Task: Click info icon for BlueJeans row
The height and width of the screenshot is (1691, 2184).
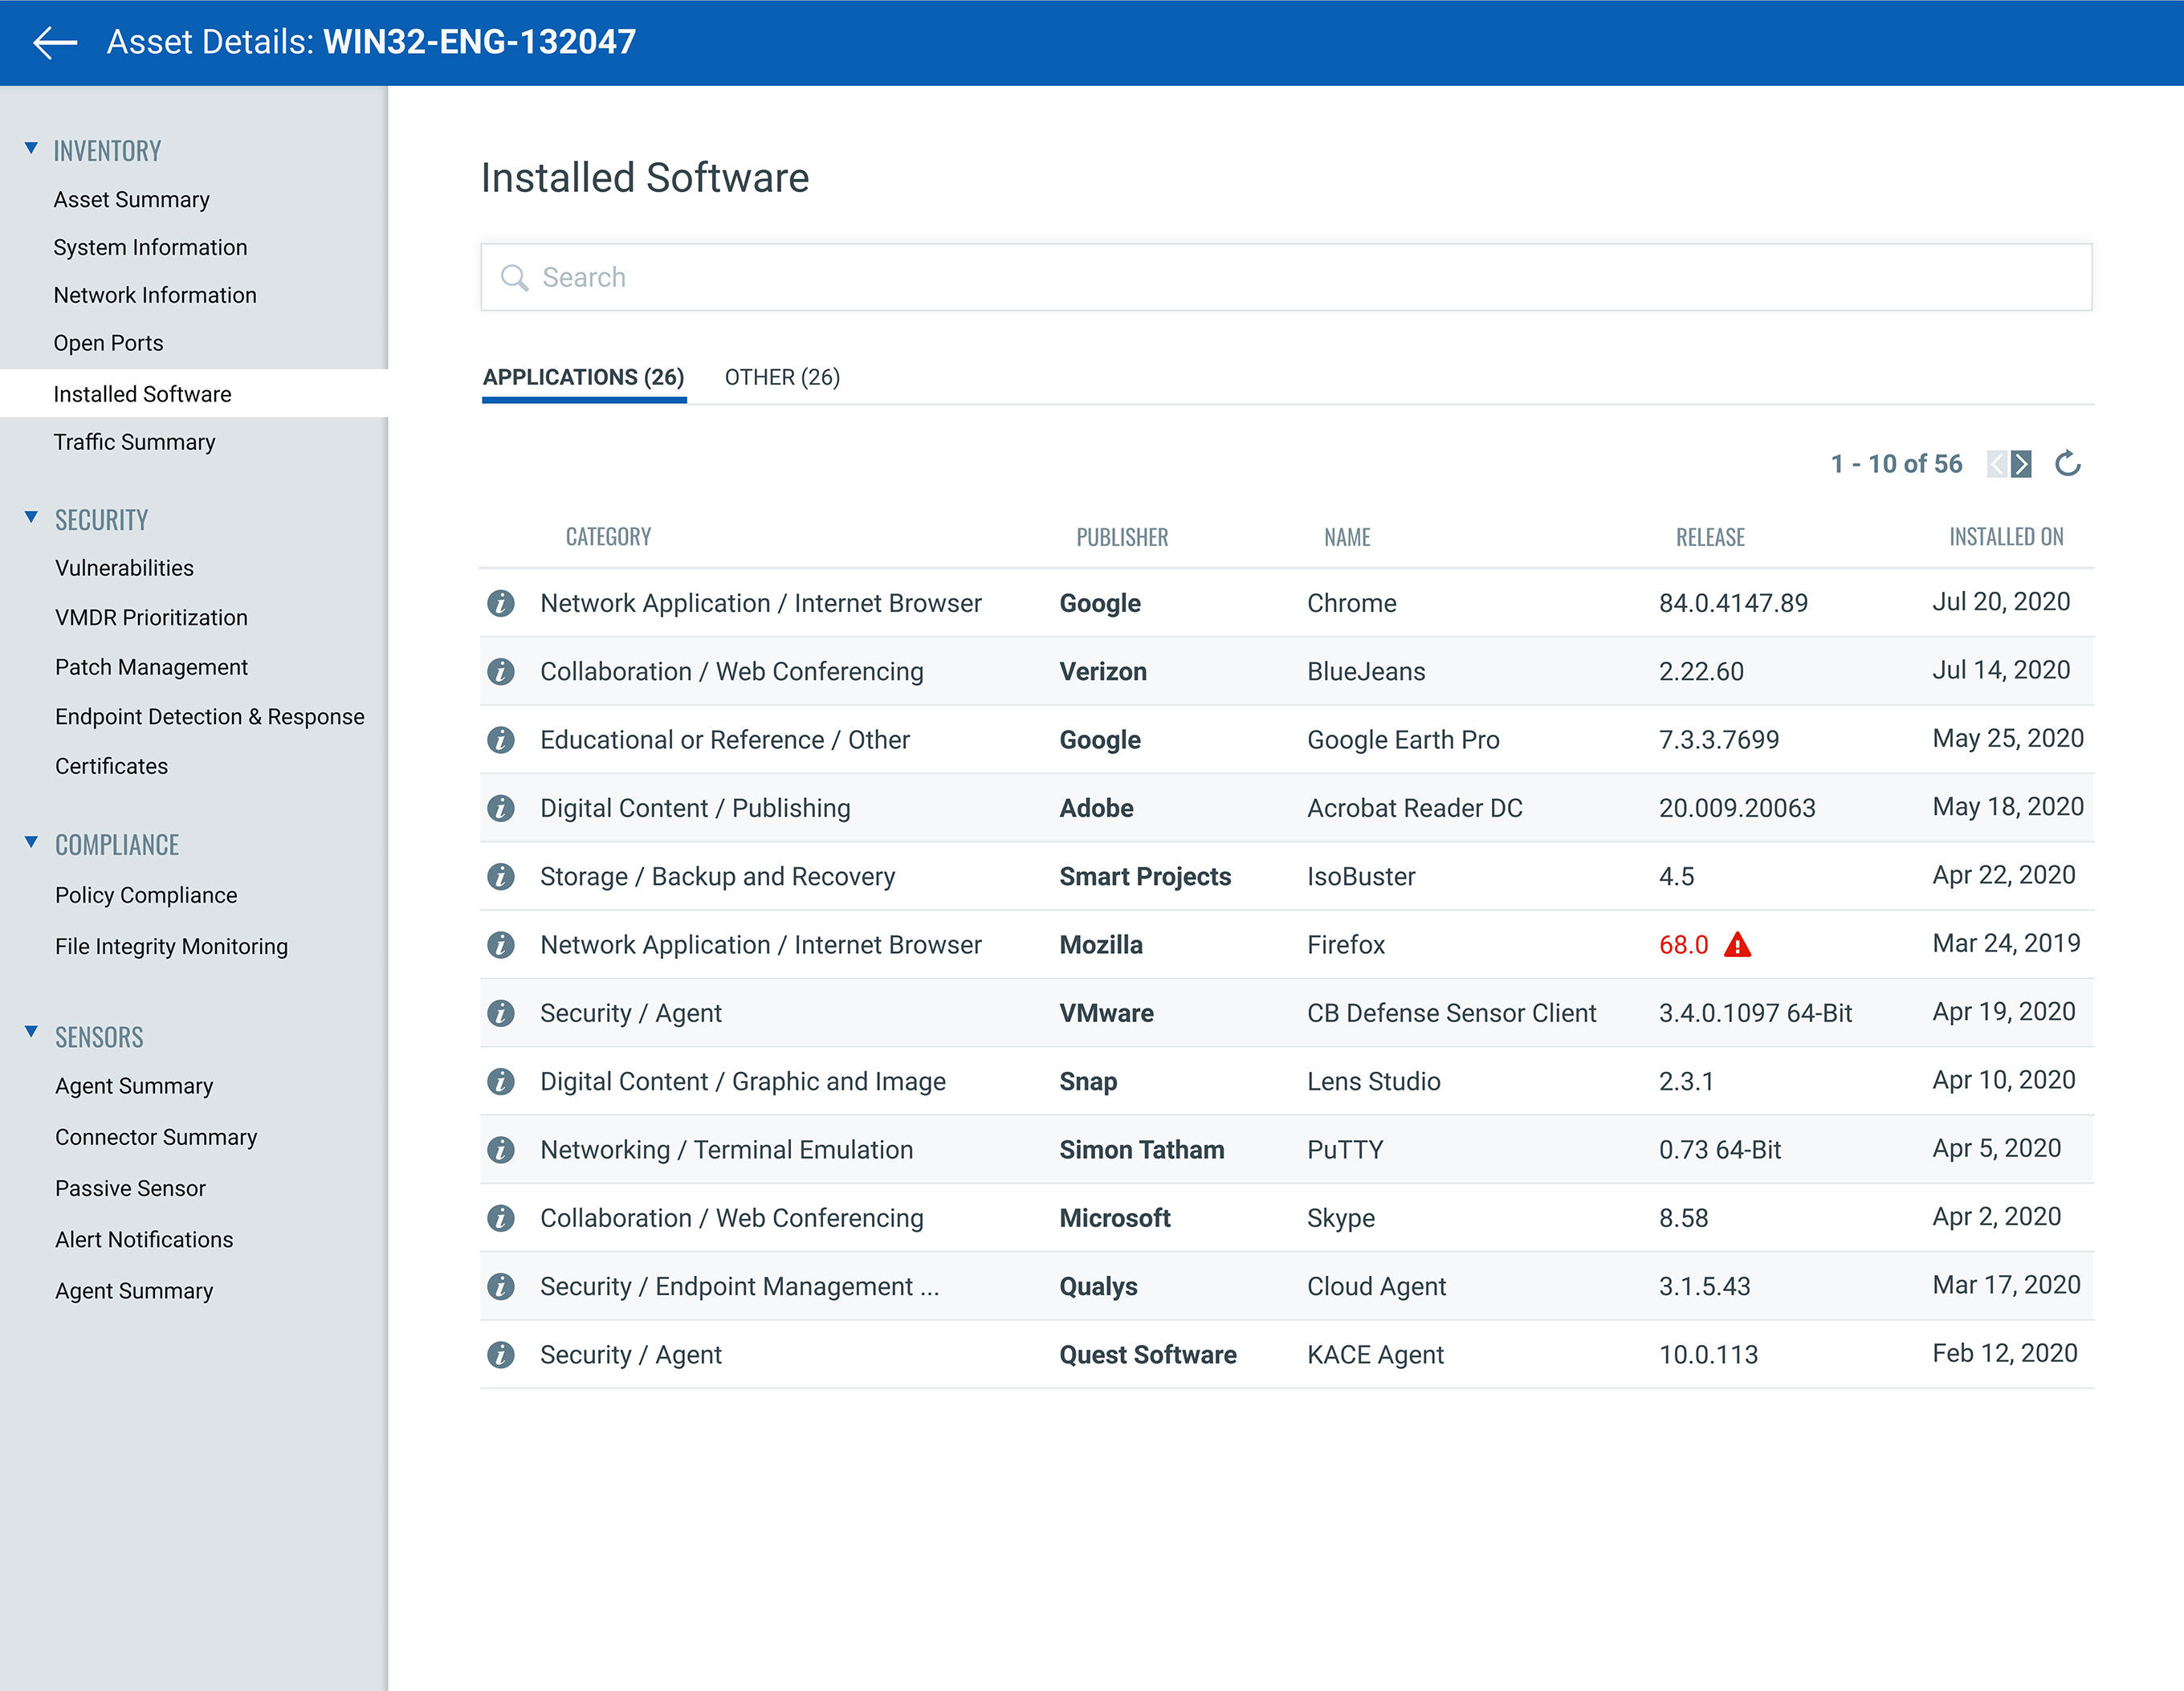Action: [x=501, y=671]
